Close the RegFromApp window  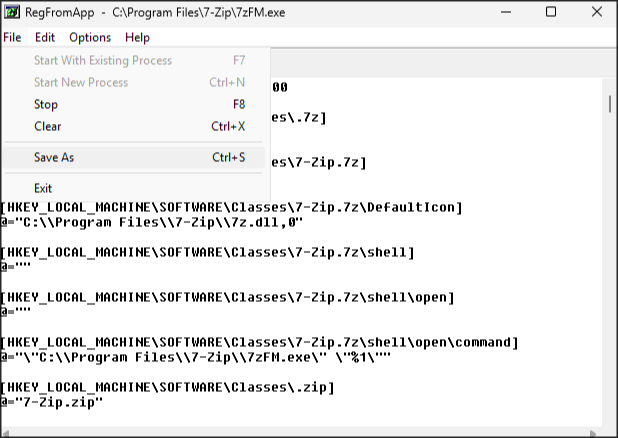pyautogui.click(x=596, y=12)
